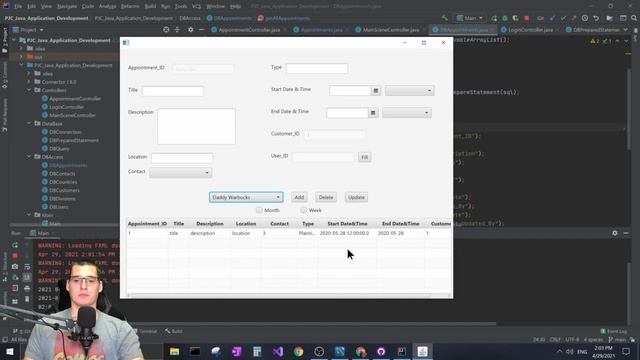Screen dimensions: 640x360
Task: Click the editor's vertical scrollbar
Action: pos(629,109)
